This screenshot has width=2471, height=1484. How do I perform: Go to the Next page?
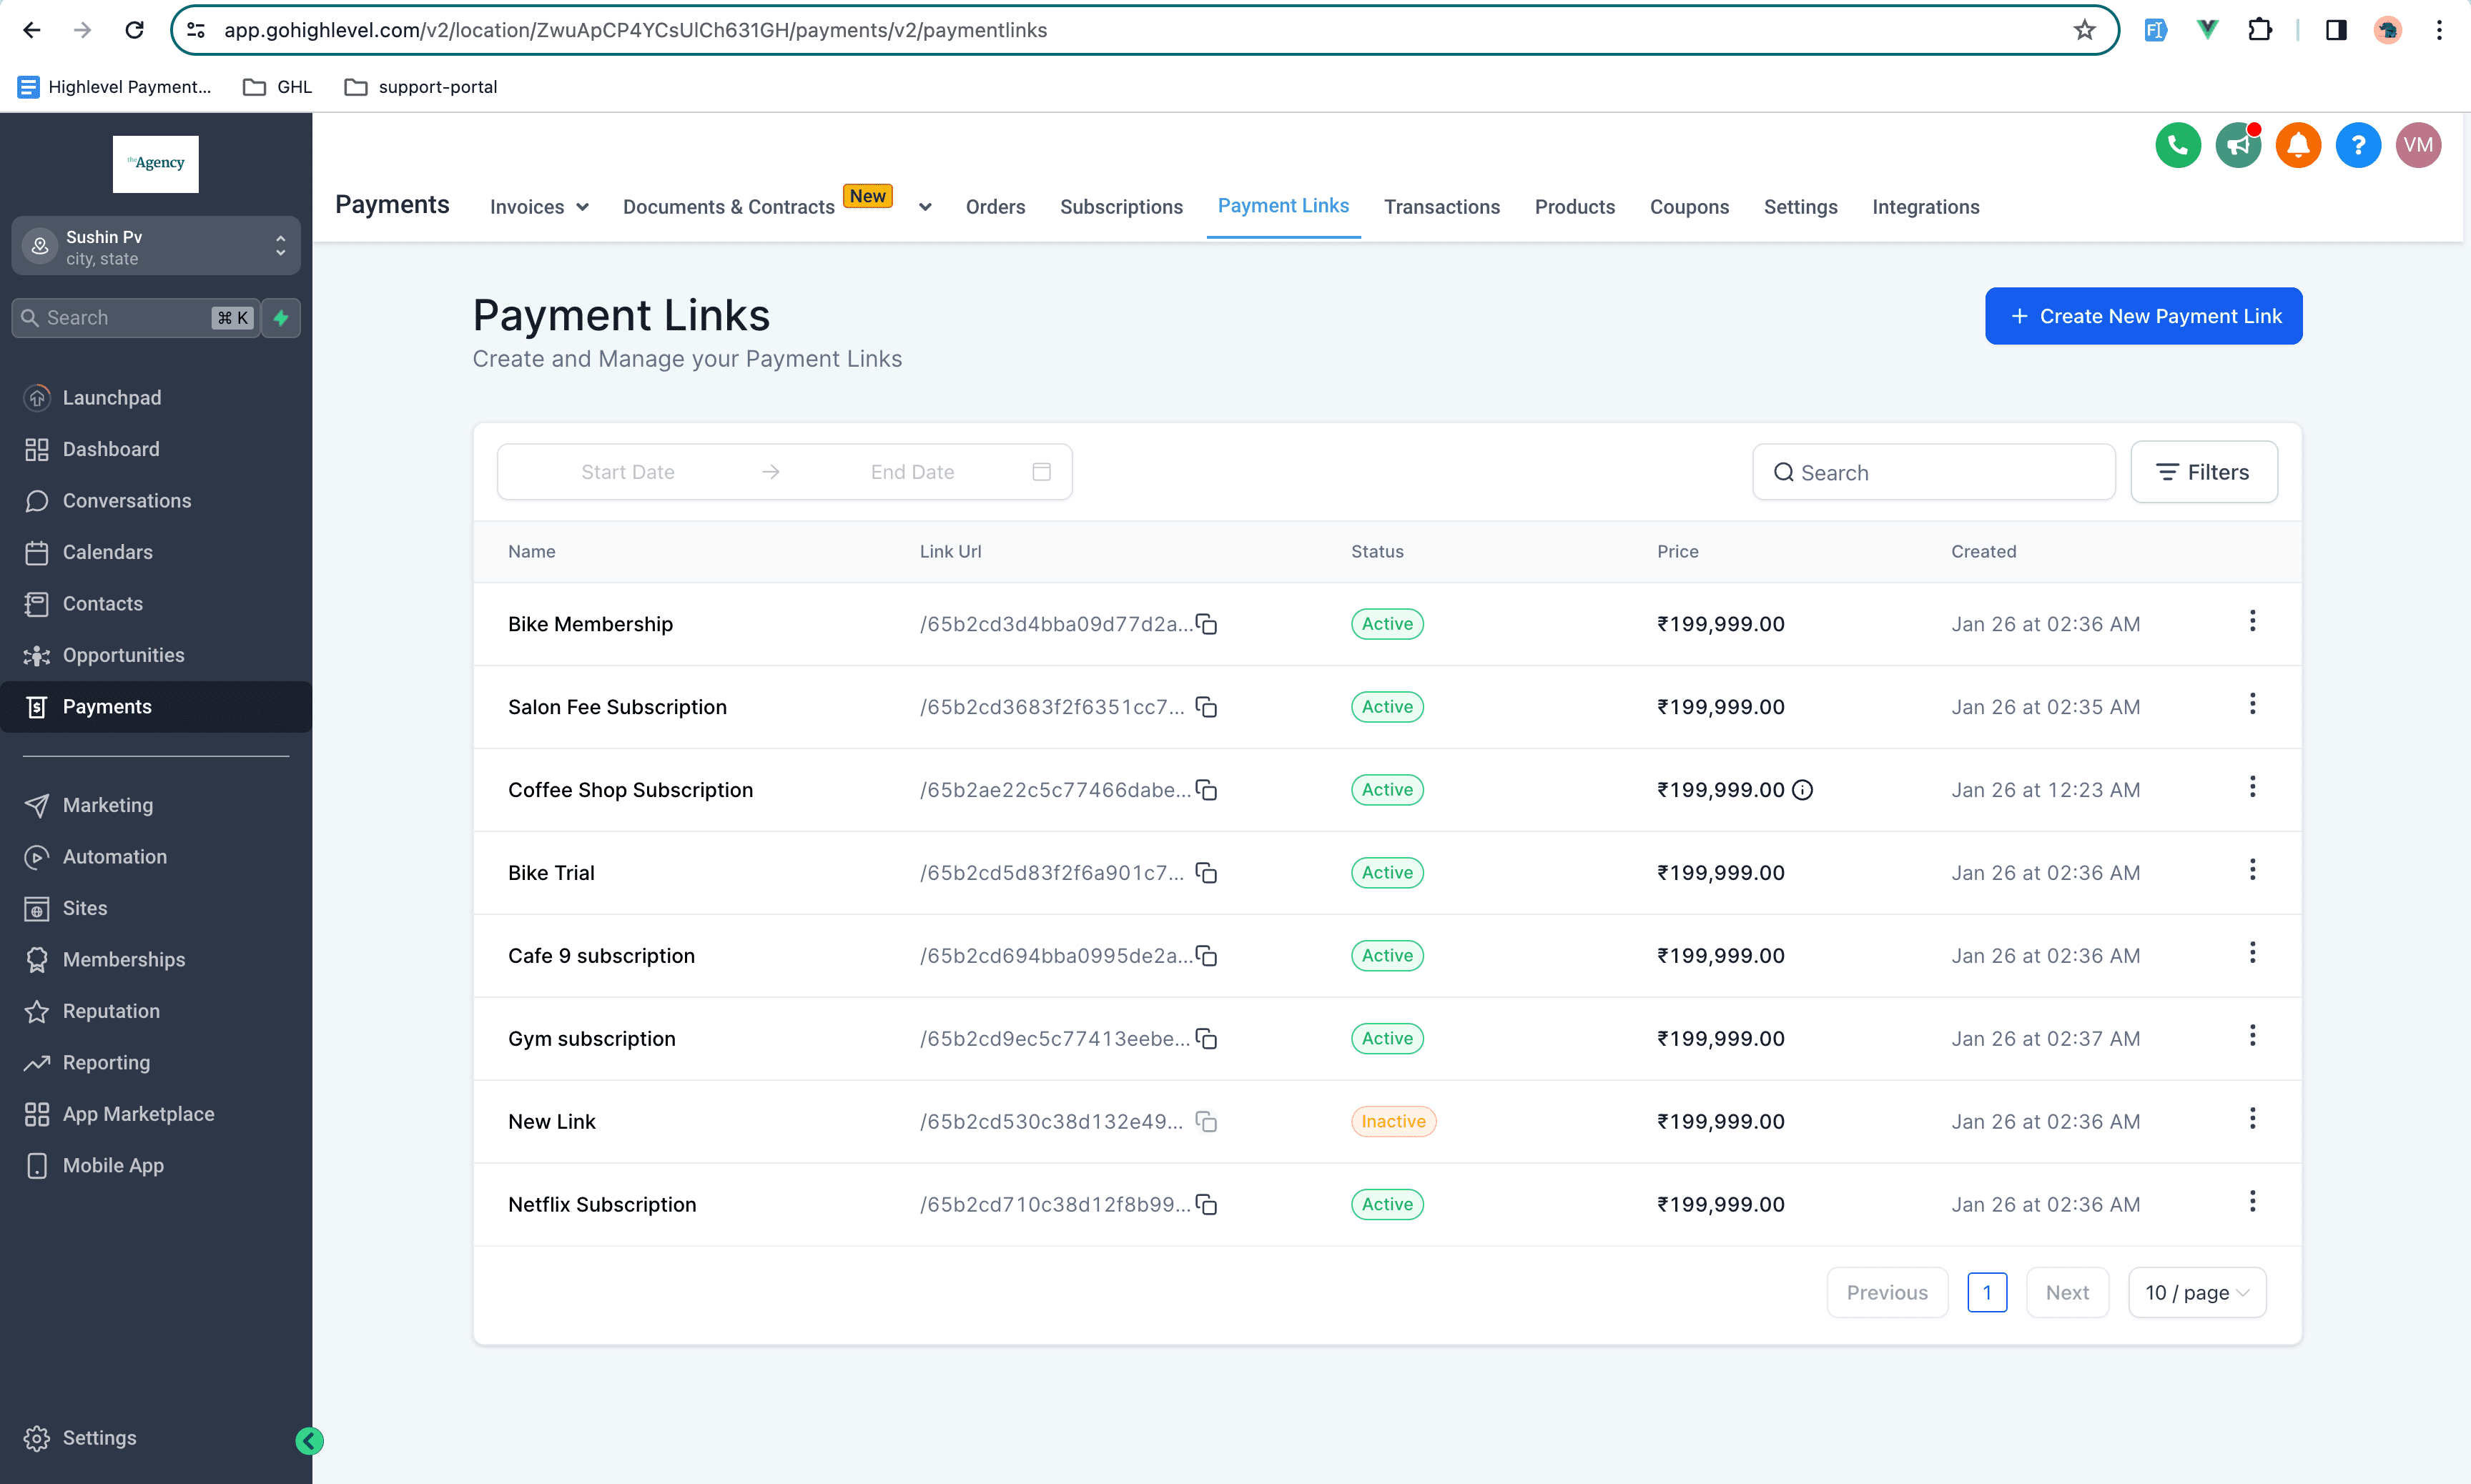pos(2067,1293)
